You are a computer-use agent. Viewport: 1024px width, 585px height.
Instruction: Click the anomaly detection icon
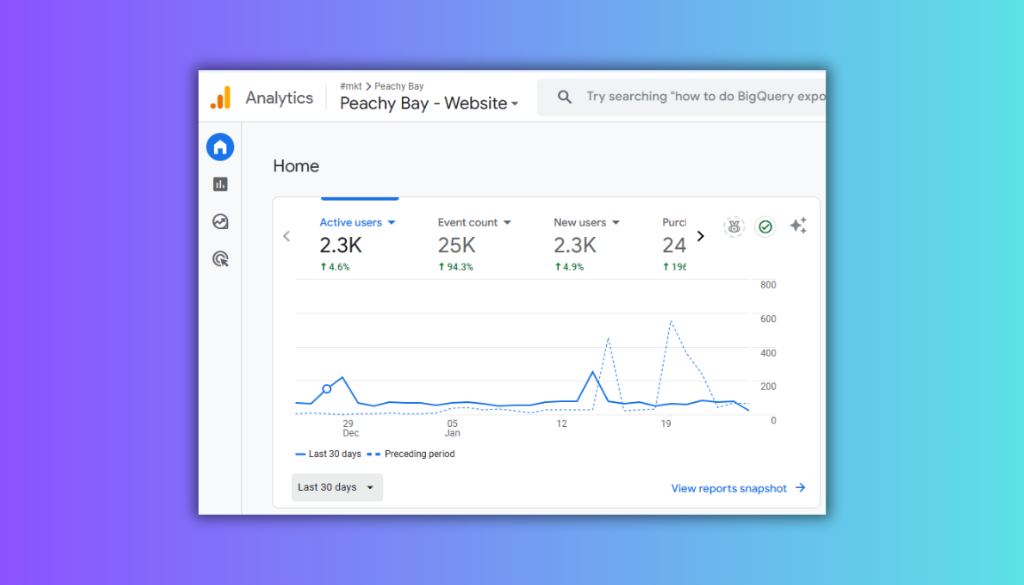[x=734, y=227]
